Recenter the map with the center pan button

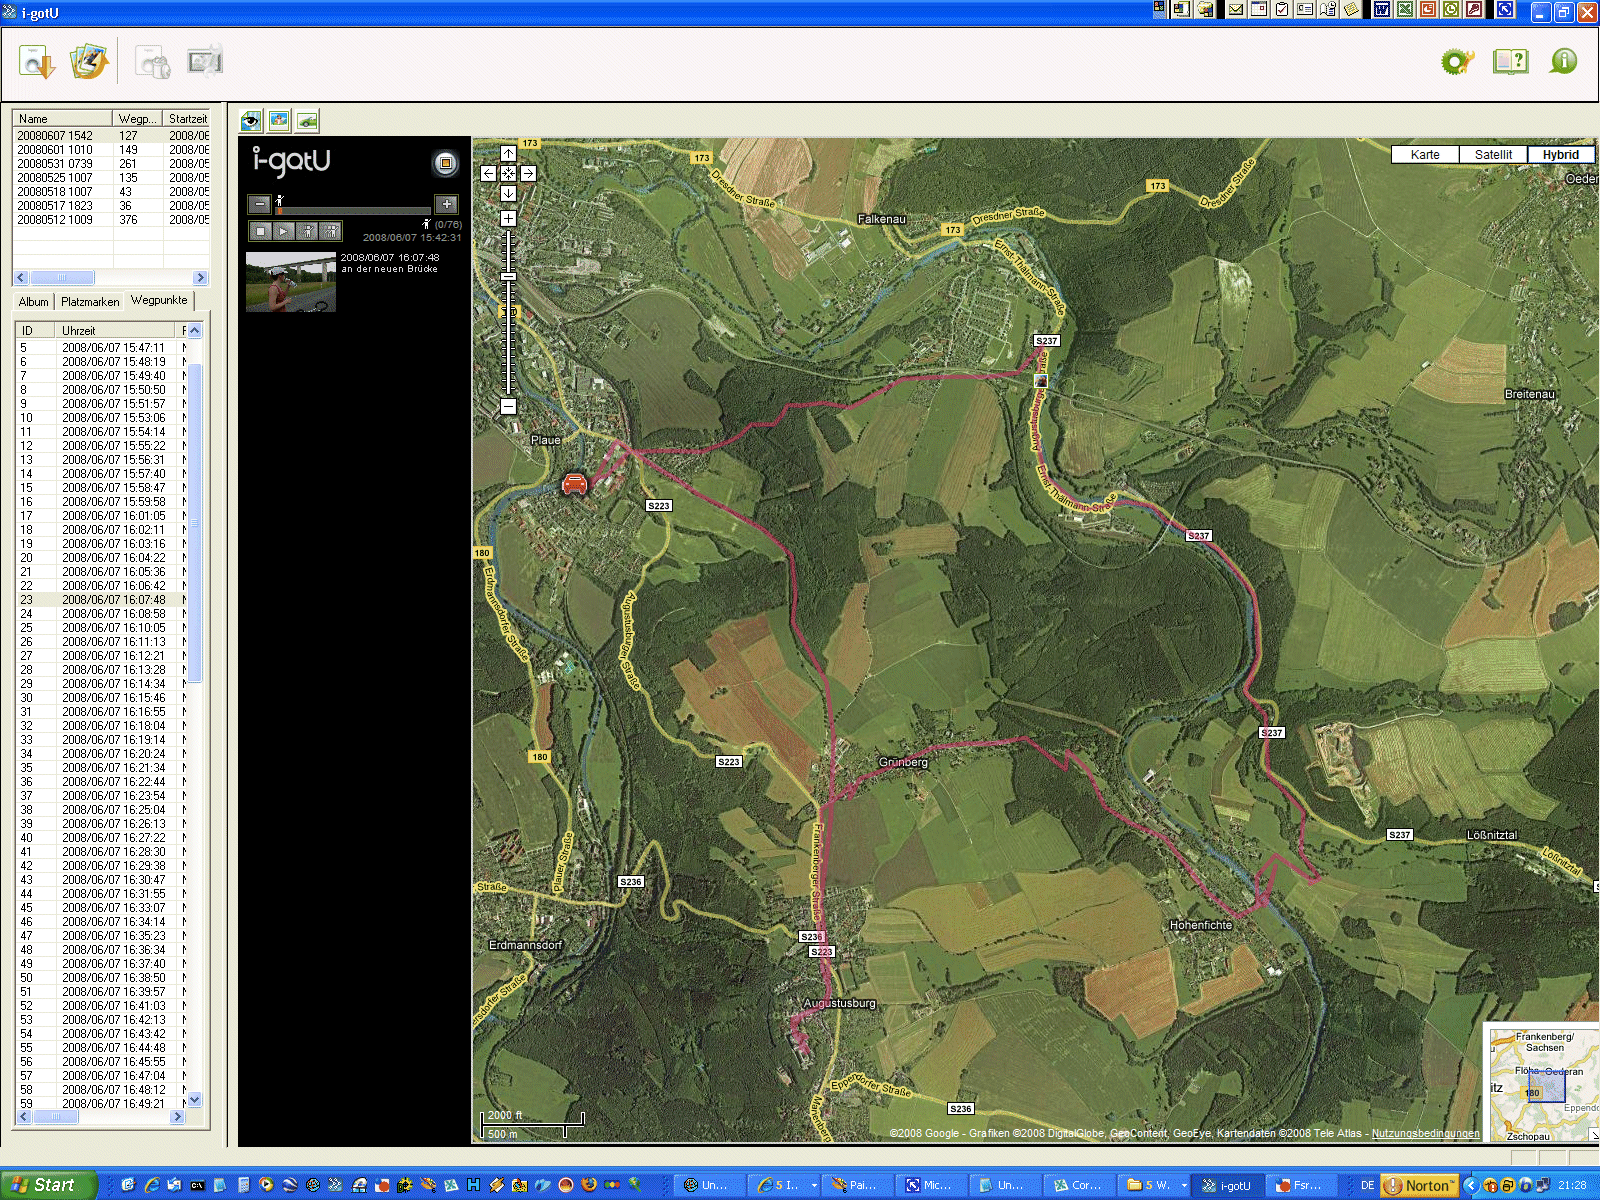(x=508, y=173)
